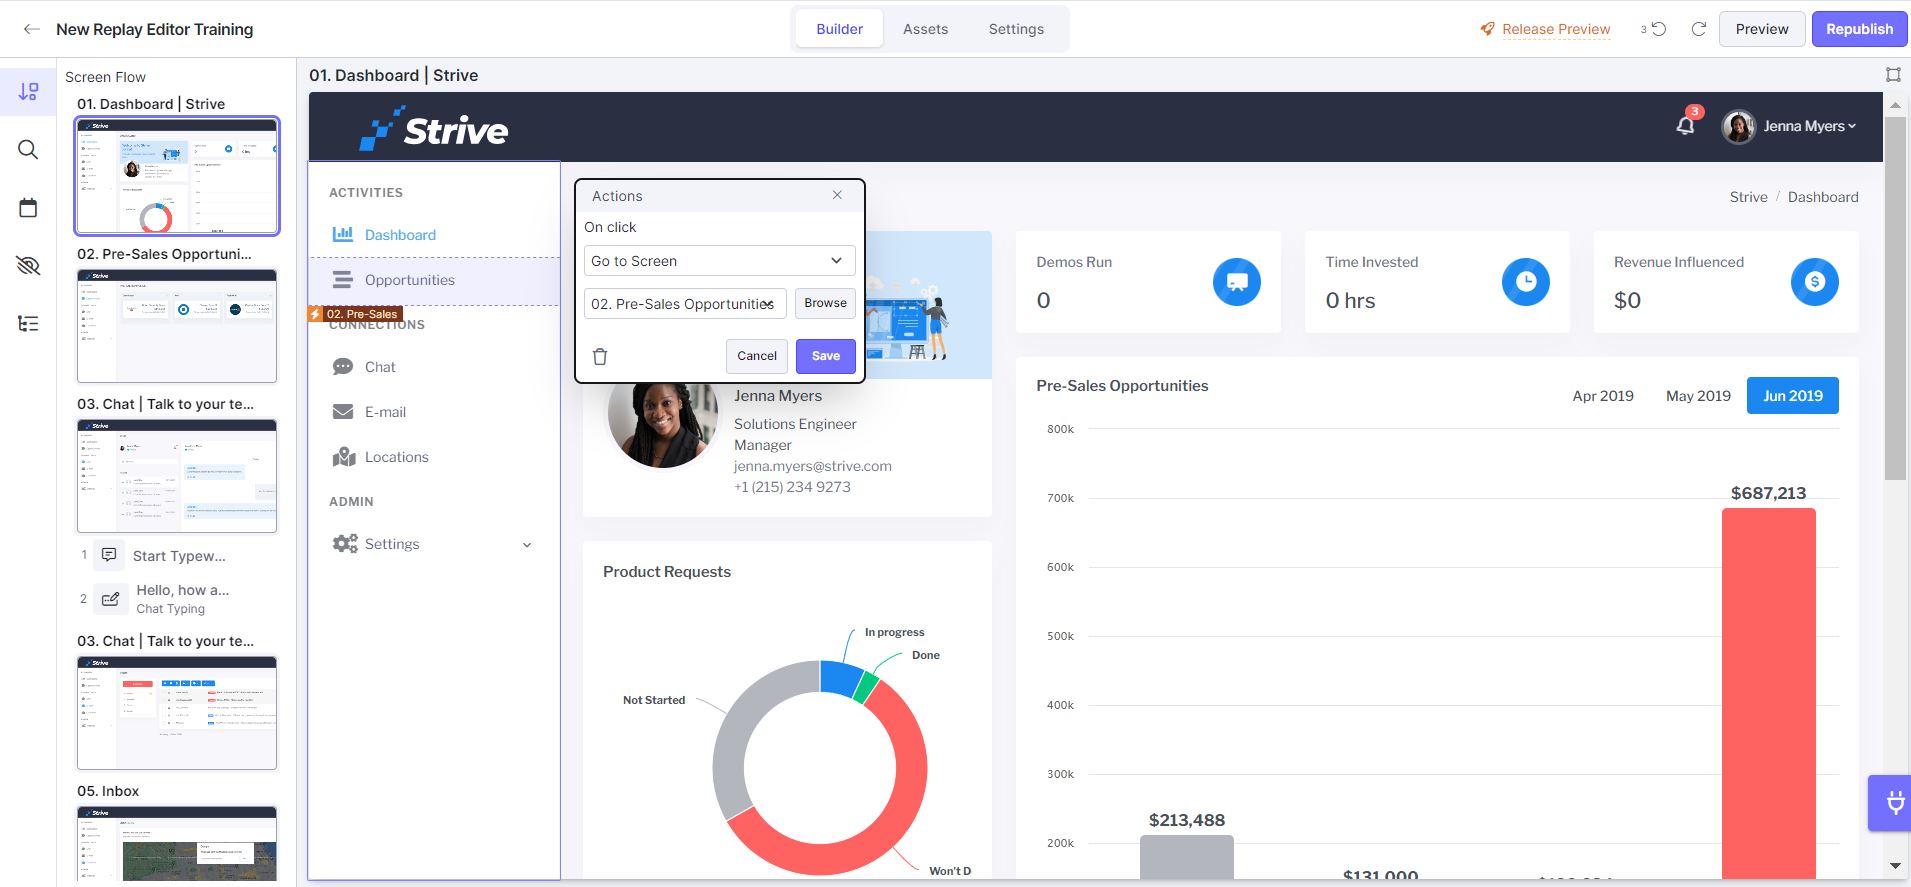Viewport: 1911px width, 887px height.
Task: Click the Save button in Actions dialog
Action: [x=826, y=356]
